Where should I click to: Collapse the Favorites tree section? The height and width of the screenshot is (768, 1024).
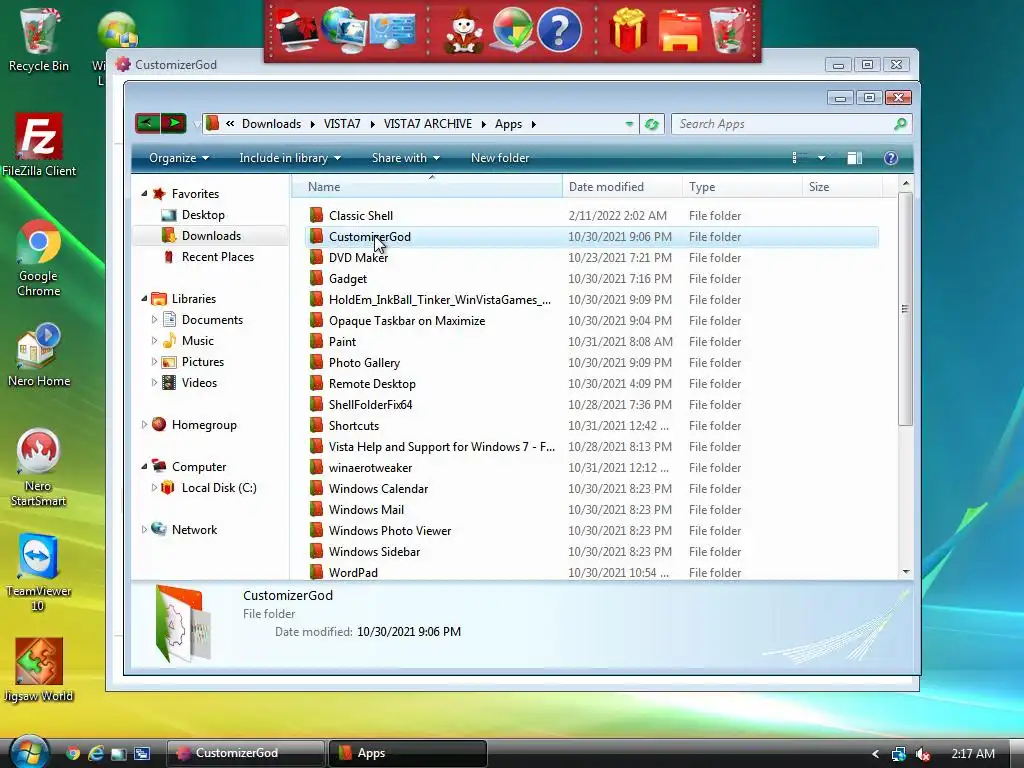point(144,193)
